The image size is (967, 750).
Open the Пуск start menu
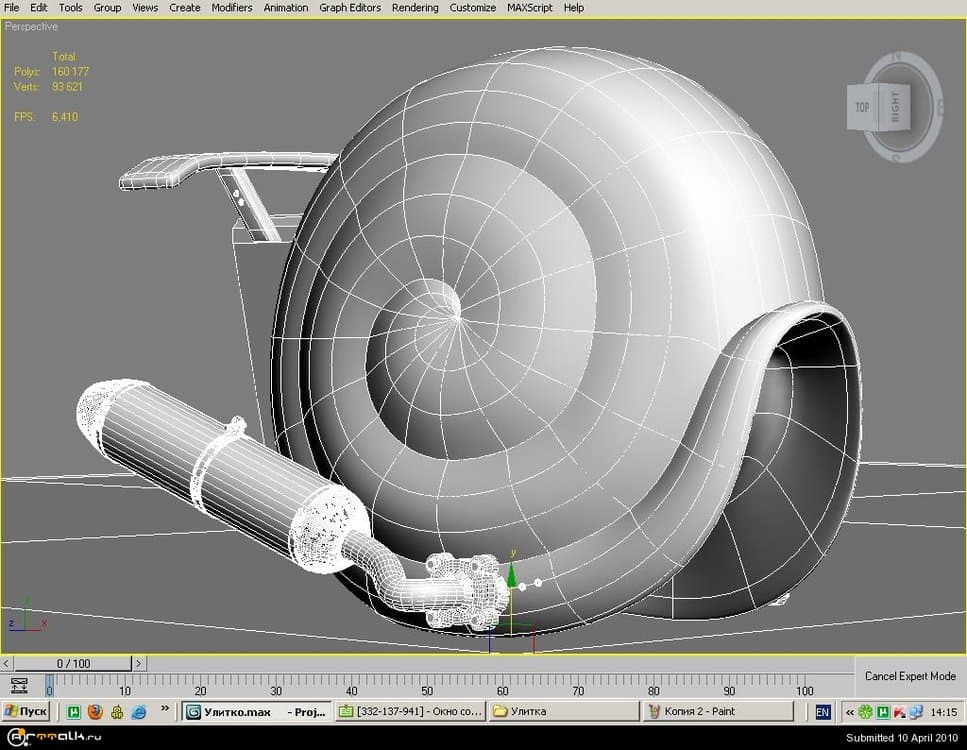coord(27,712)
